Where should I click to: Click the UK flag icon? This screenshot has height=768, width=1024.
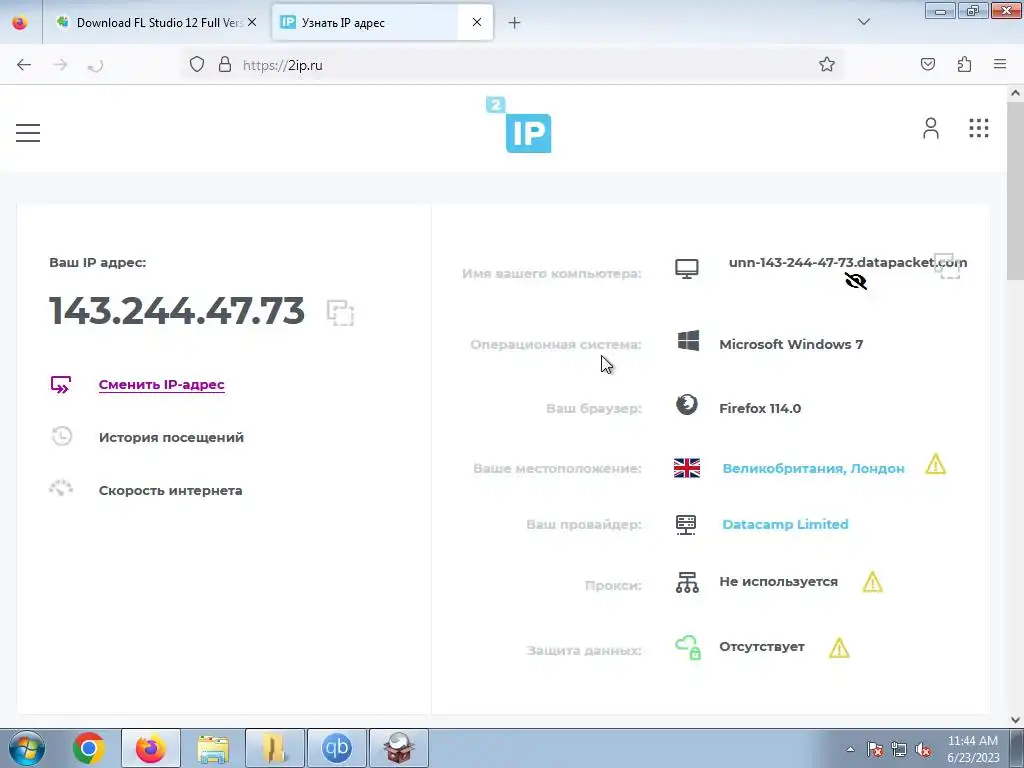tap(686, 468)
